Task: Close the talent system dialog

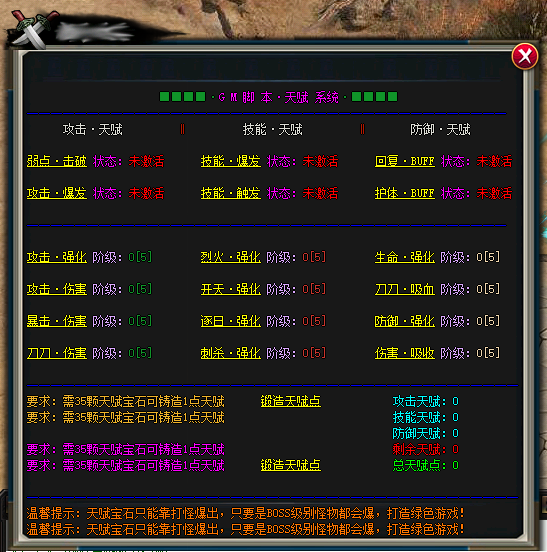Action: click(524, 56)
